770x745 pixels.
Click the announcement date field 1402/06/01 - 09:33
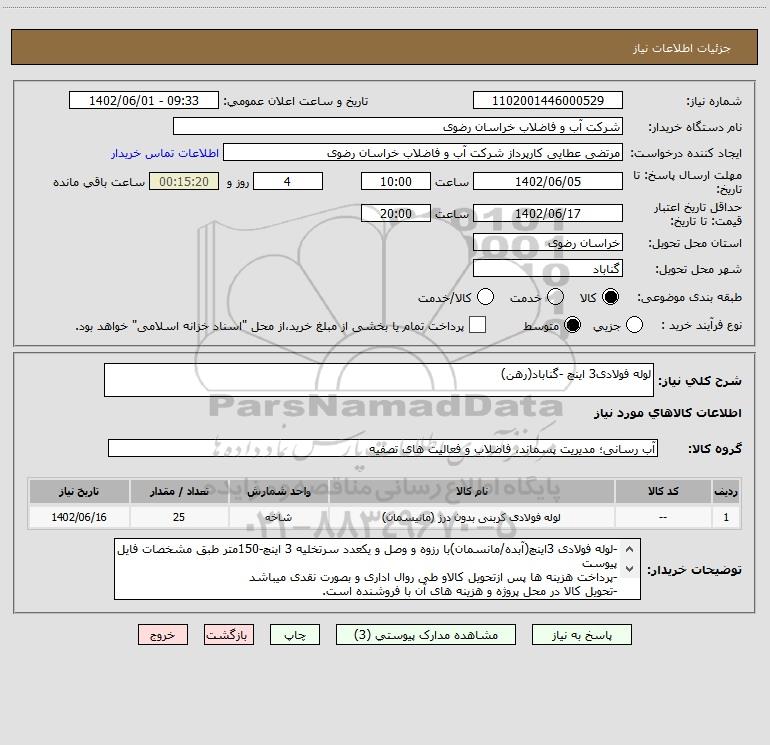(x=144, y=101)
